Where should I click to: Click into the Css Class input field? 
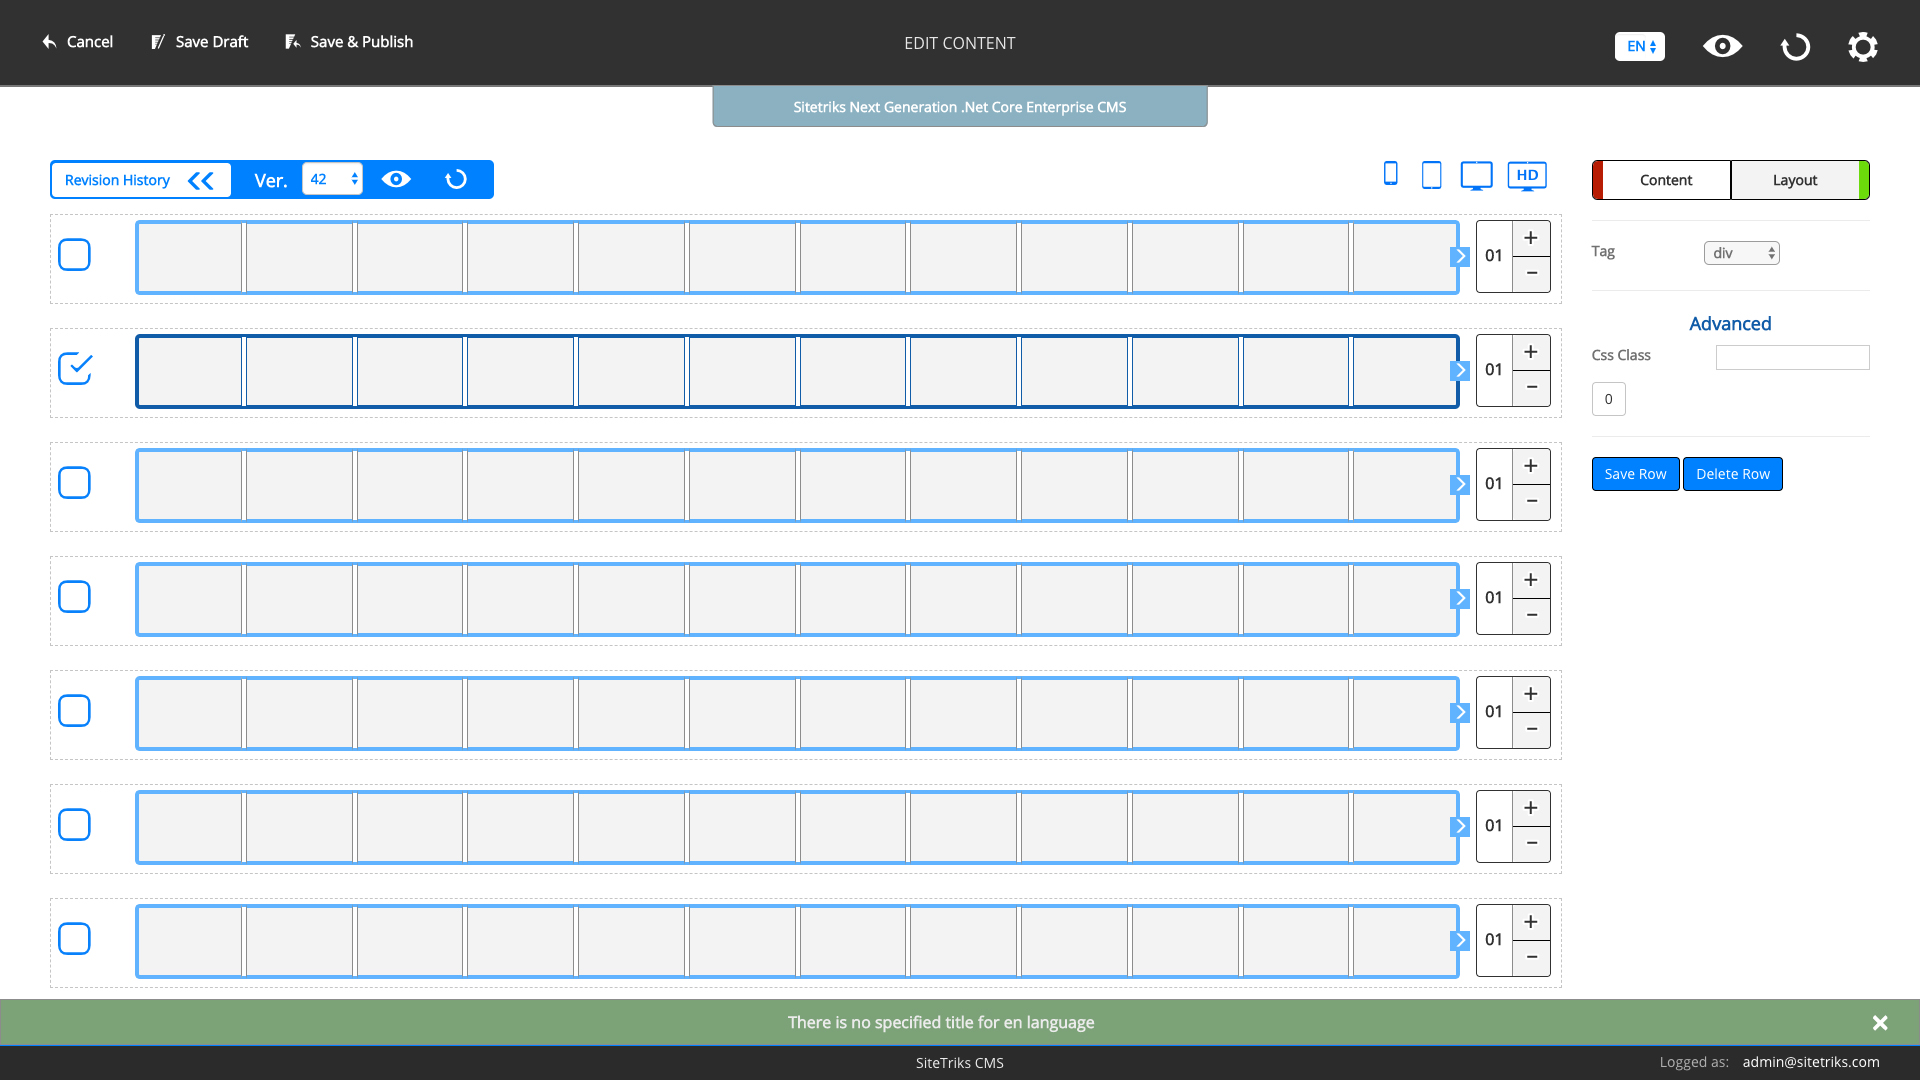pos(1792,357)
